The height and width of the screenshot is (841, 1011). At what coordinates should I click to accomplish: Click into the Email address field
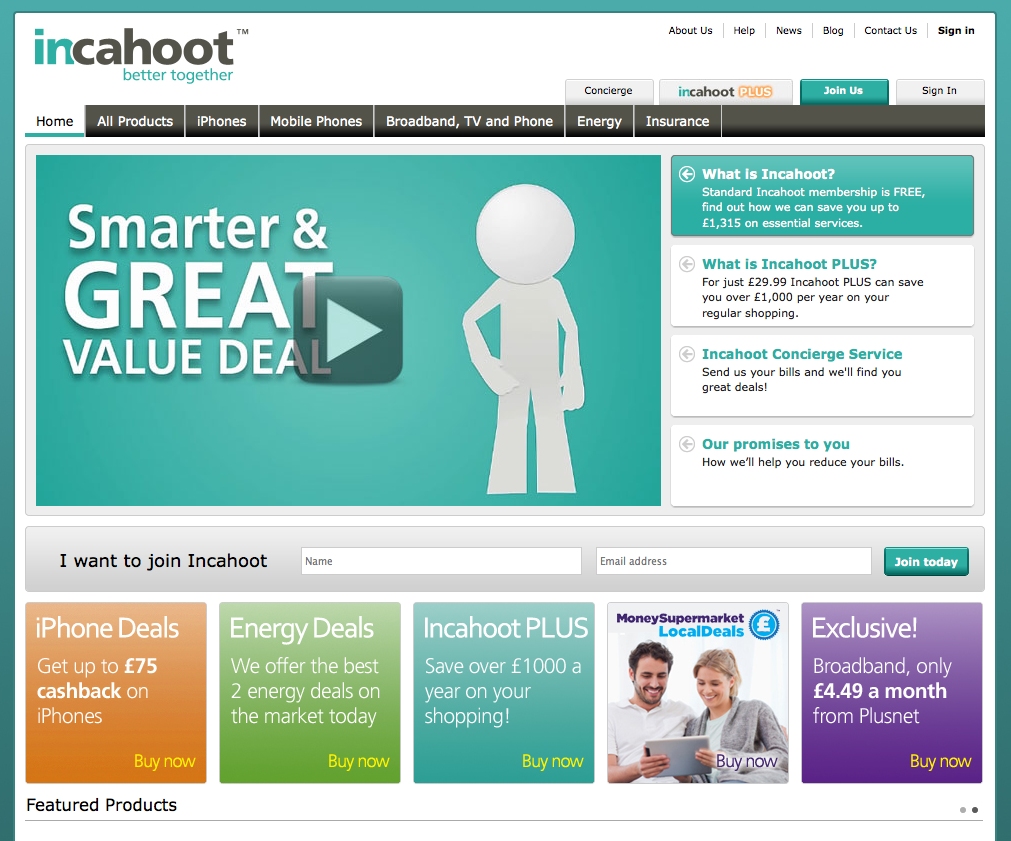733,561
